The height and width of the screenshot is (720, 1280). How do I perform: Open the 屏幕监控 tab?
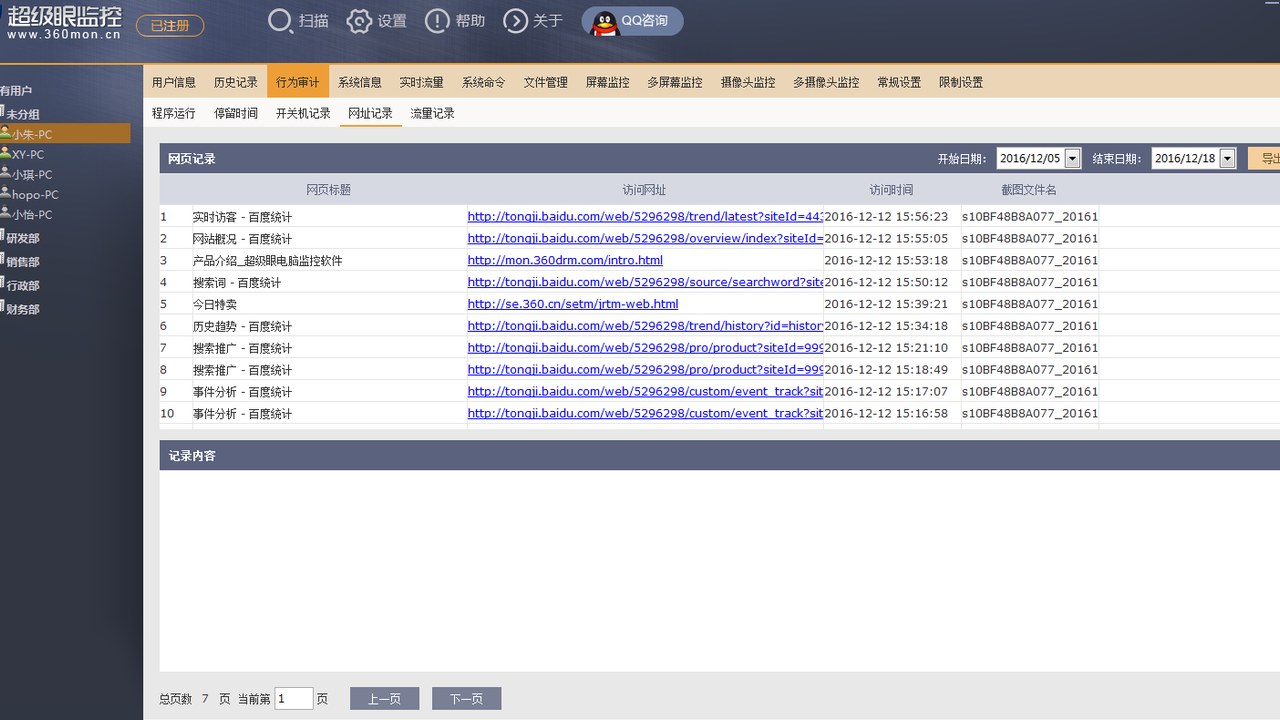[x=608, y=82]
